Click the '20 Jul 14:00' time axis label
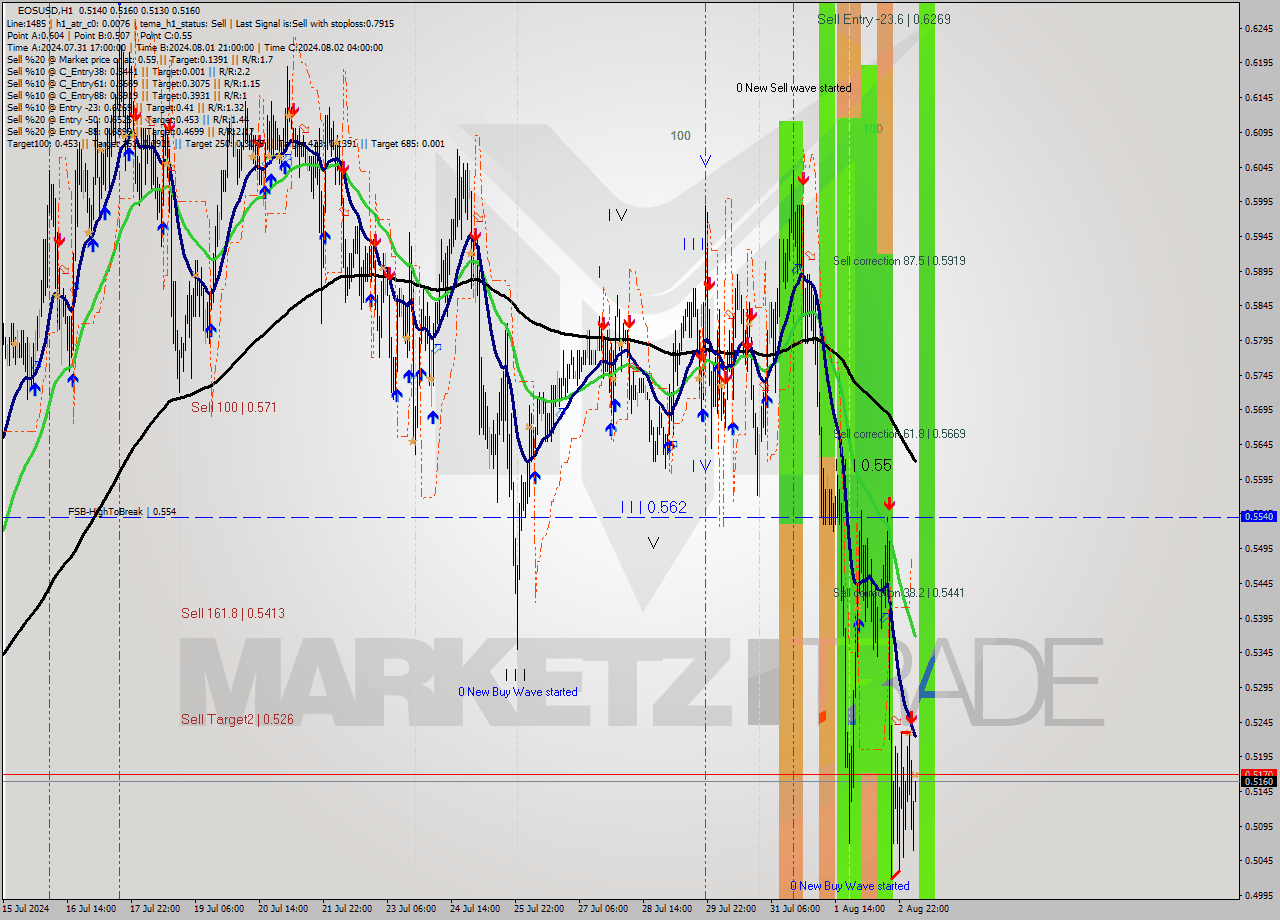Viewport: 1280px width, 920px height. (283, 909)
